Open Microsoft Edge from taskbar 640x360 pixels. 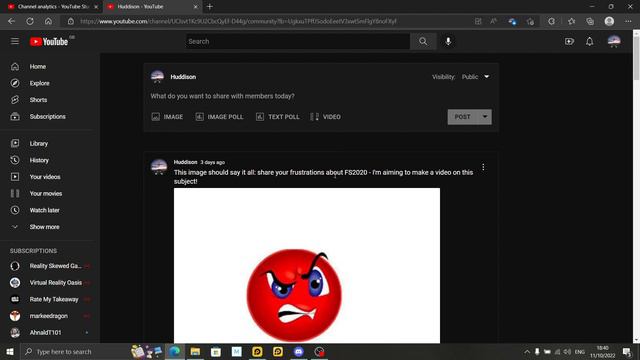tap(175, 351)
